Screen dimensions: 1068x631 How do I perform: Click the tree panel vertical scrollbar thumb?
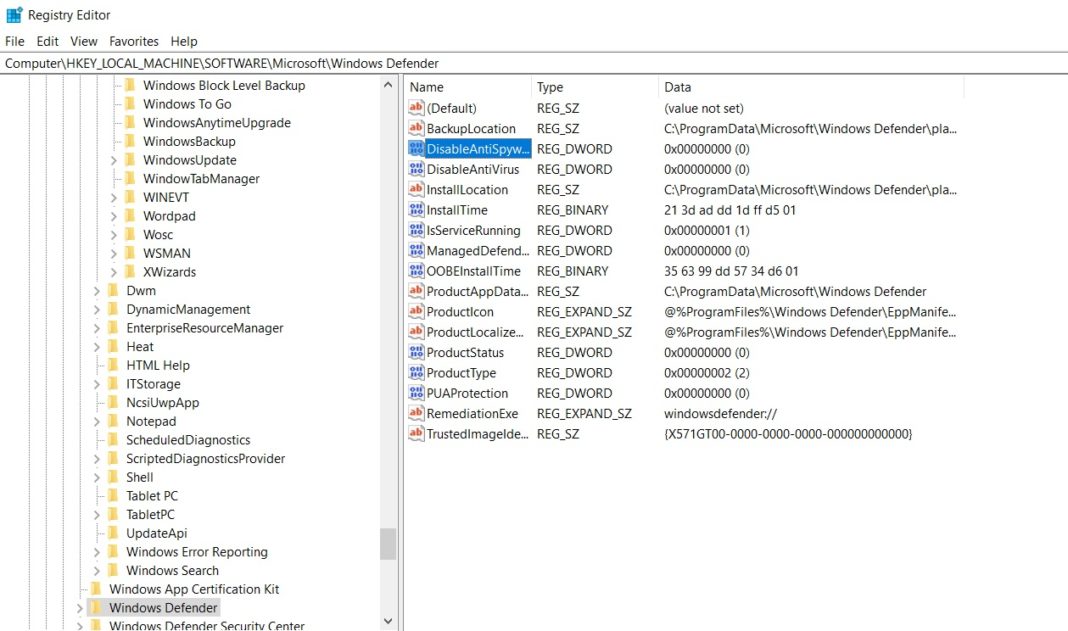(388, 545)
